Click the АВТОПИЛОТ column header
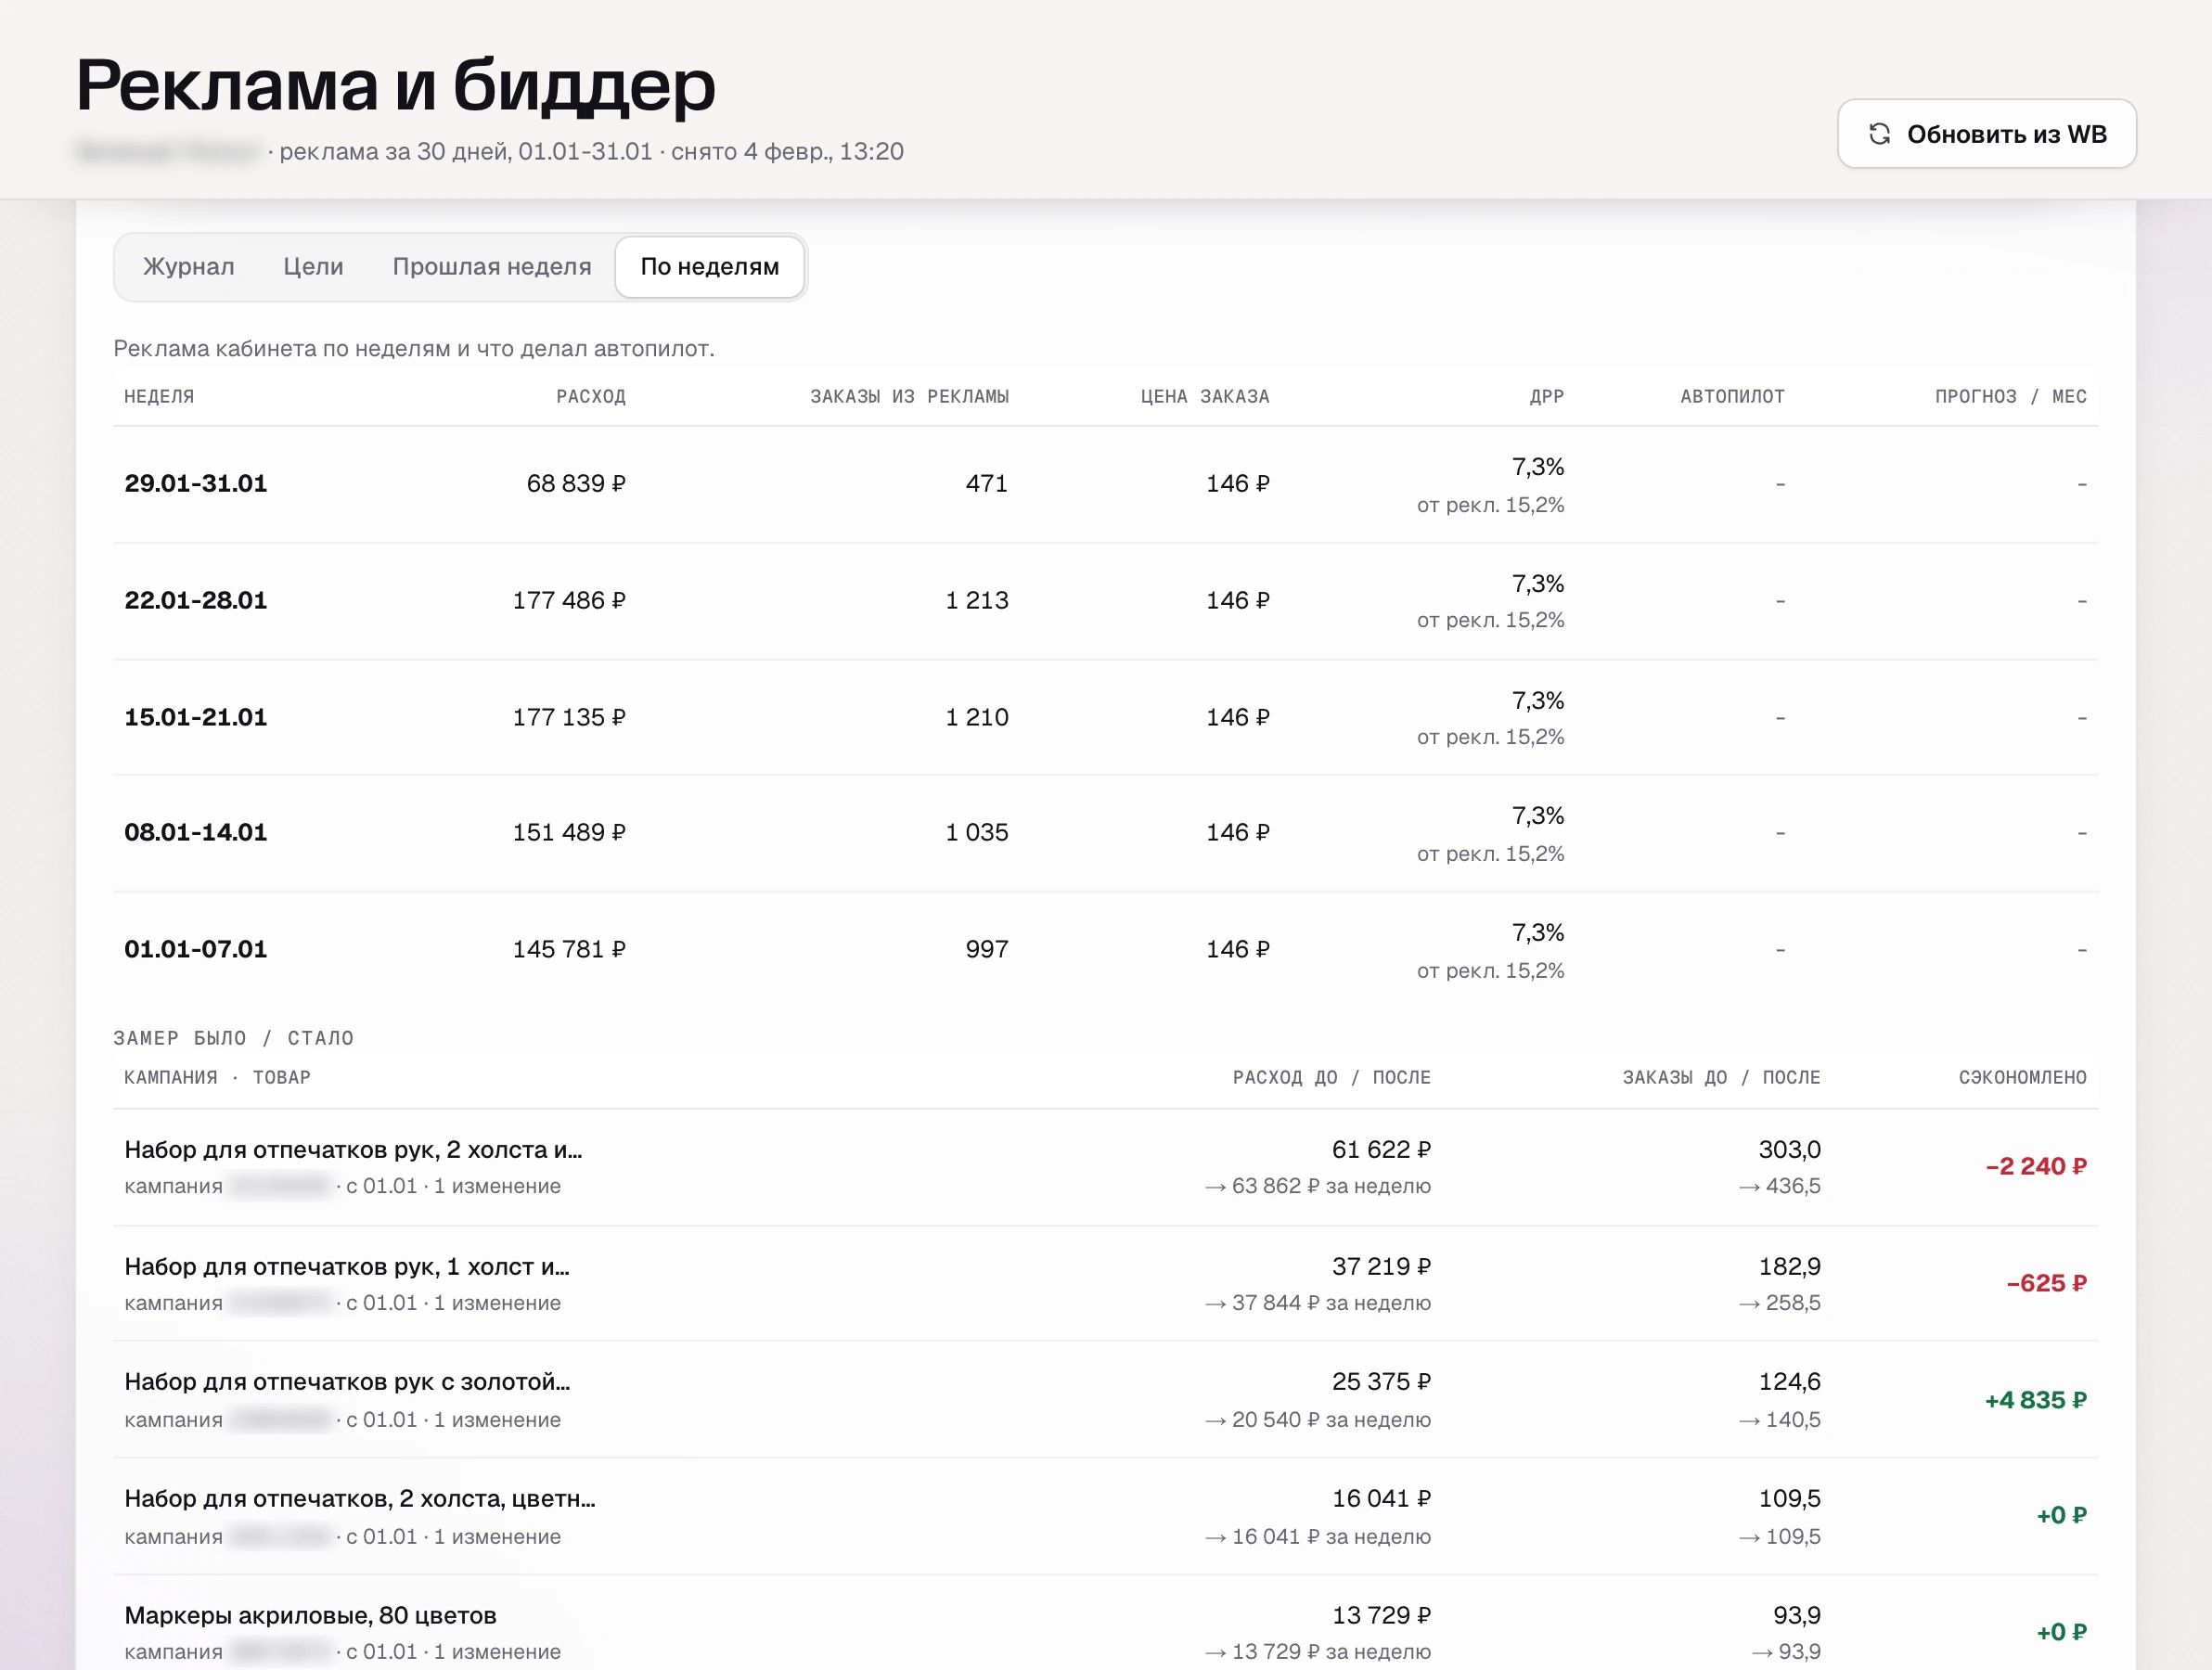The width and height of the screenshot is (2212, 1670). [x=1732, y=397]
